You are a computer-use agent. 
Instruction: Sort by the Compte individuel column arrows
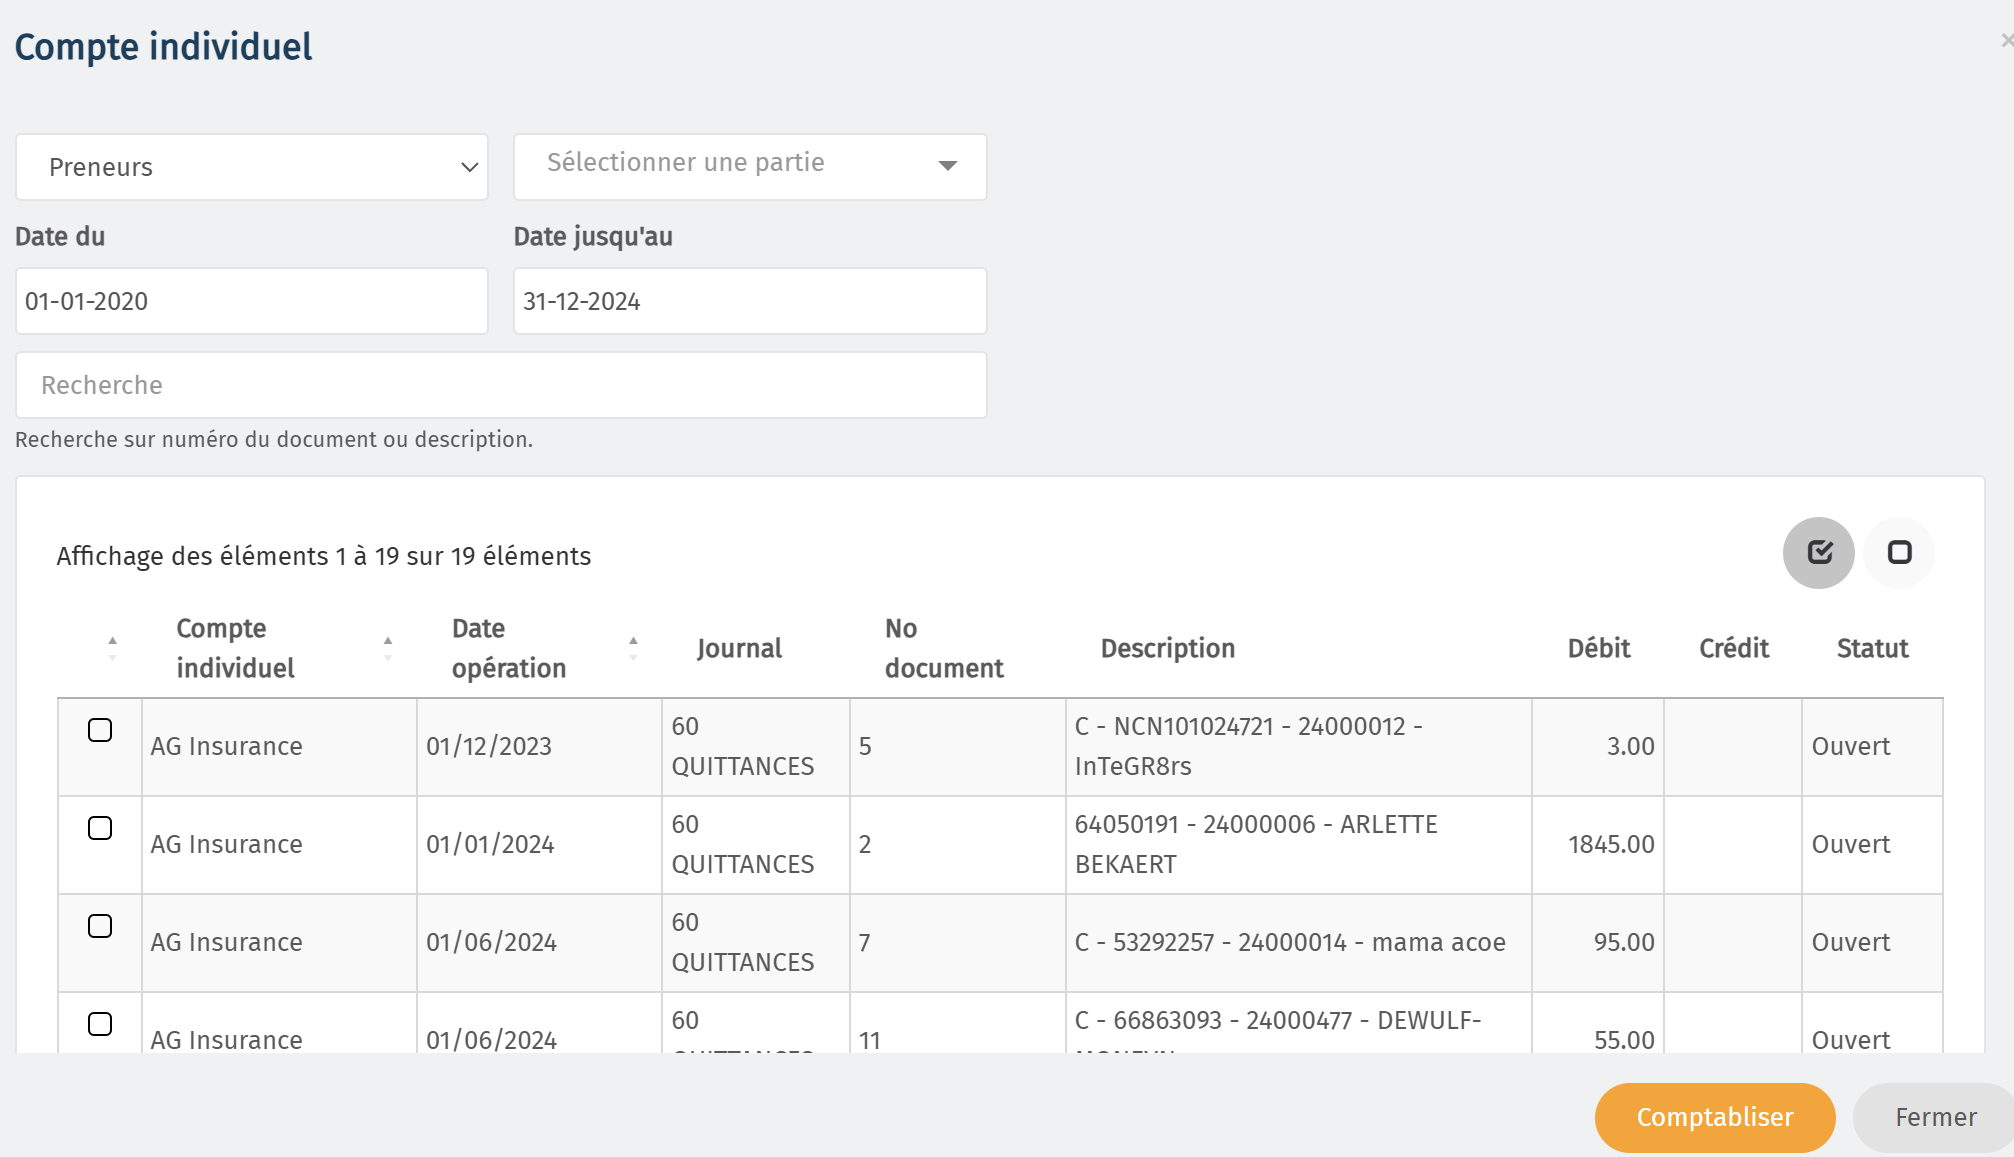click(x=388, y=648)
